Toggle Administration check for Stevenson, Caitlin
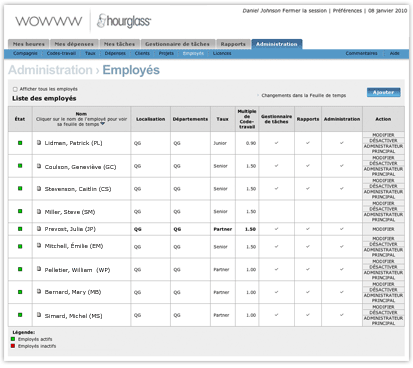 (x=342, y=188)
